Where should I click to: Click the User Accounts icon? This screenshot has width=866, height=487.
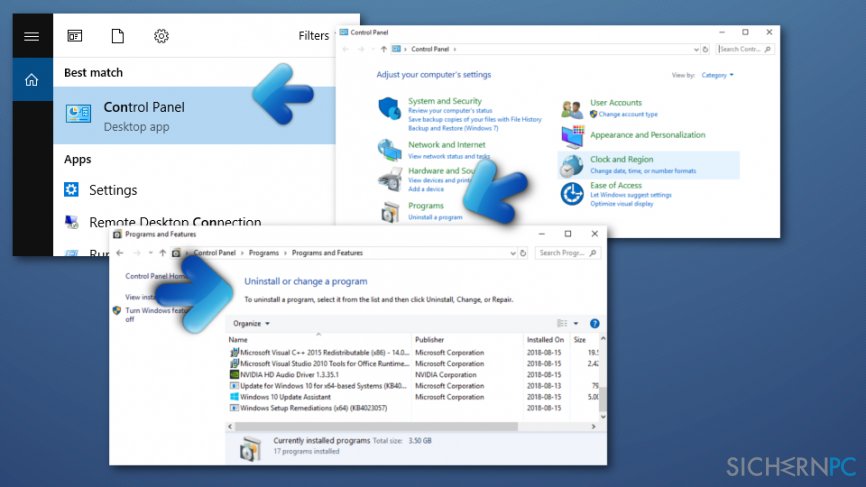[572, 109]
